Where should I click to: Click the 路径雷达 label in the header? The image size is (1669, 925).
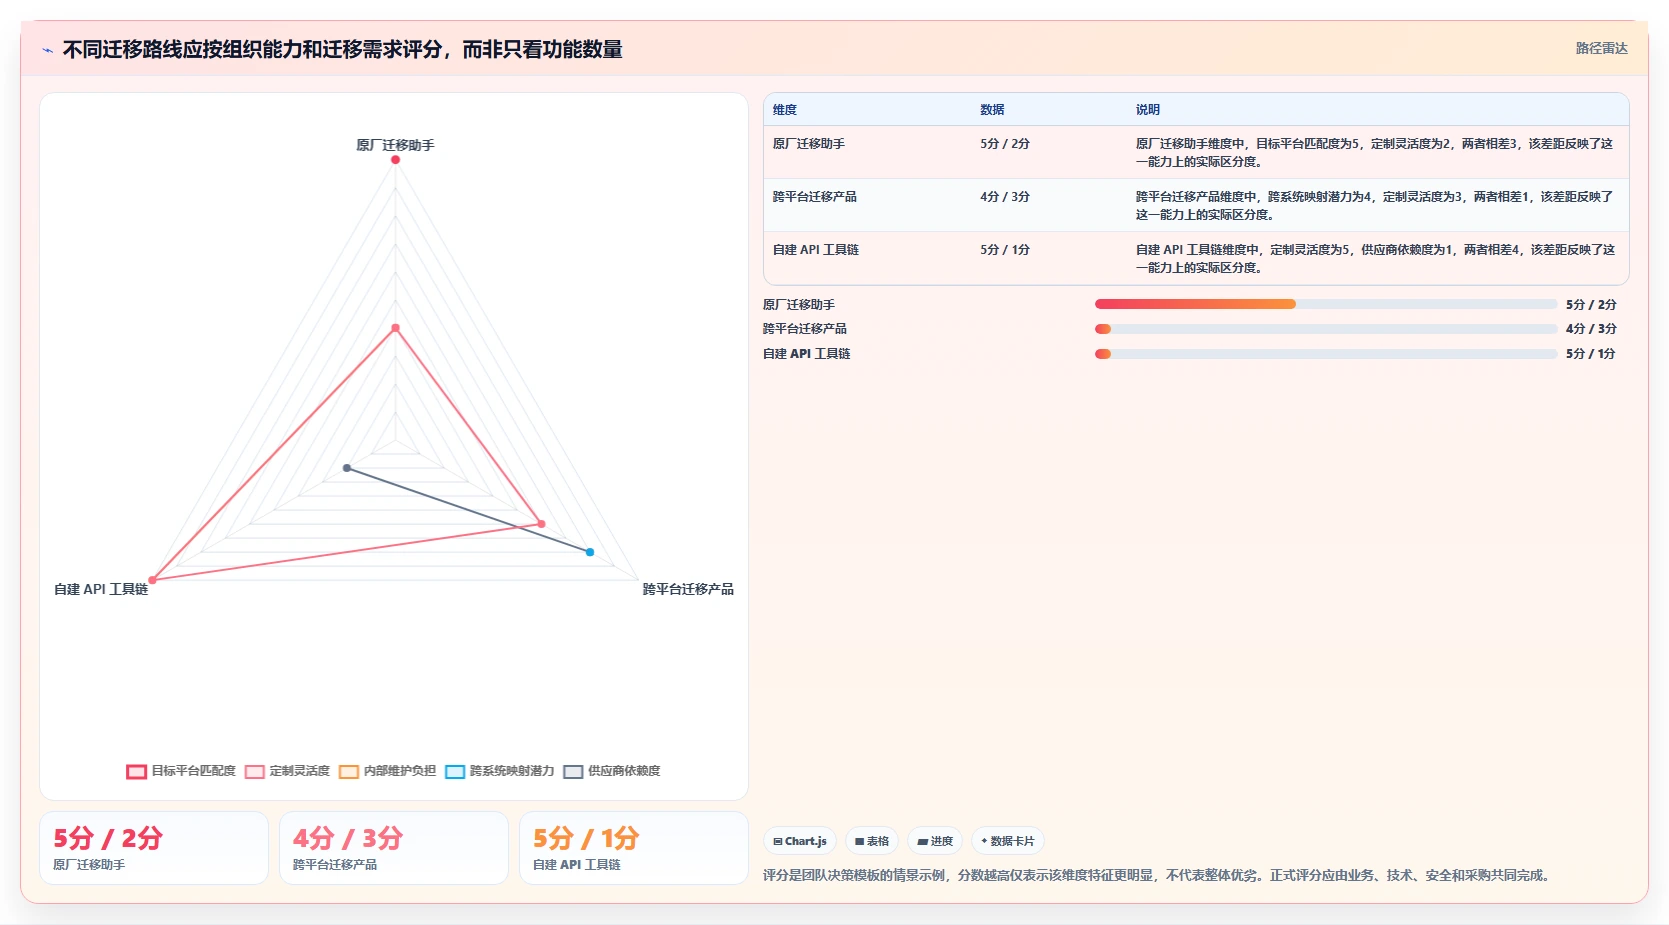point(1601,48)
